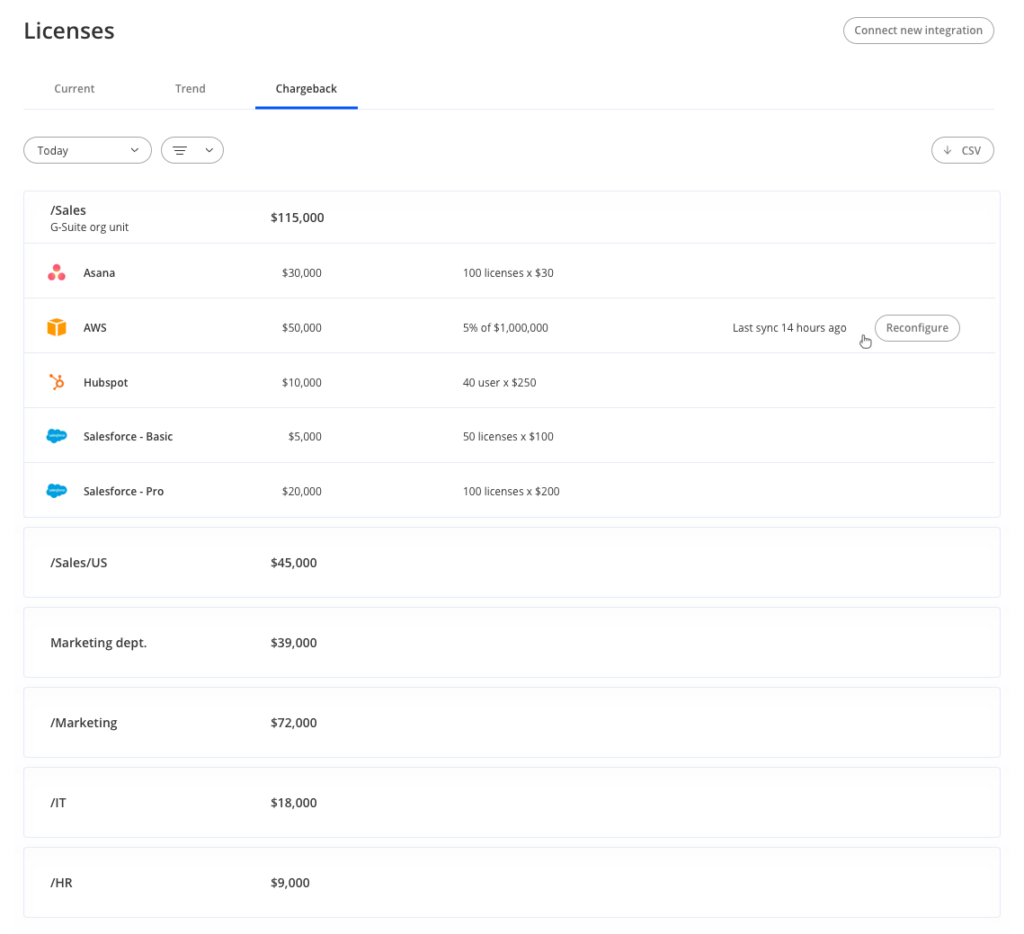
Task: Click the $115,000 total for /Sales
Action: [297, 217]
